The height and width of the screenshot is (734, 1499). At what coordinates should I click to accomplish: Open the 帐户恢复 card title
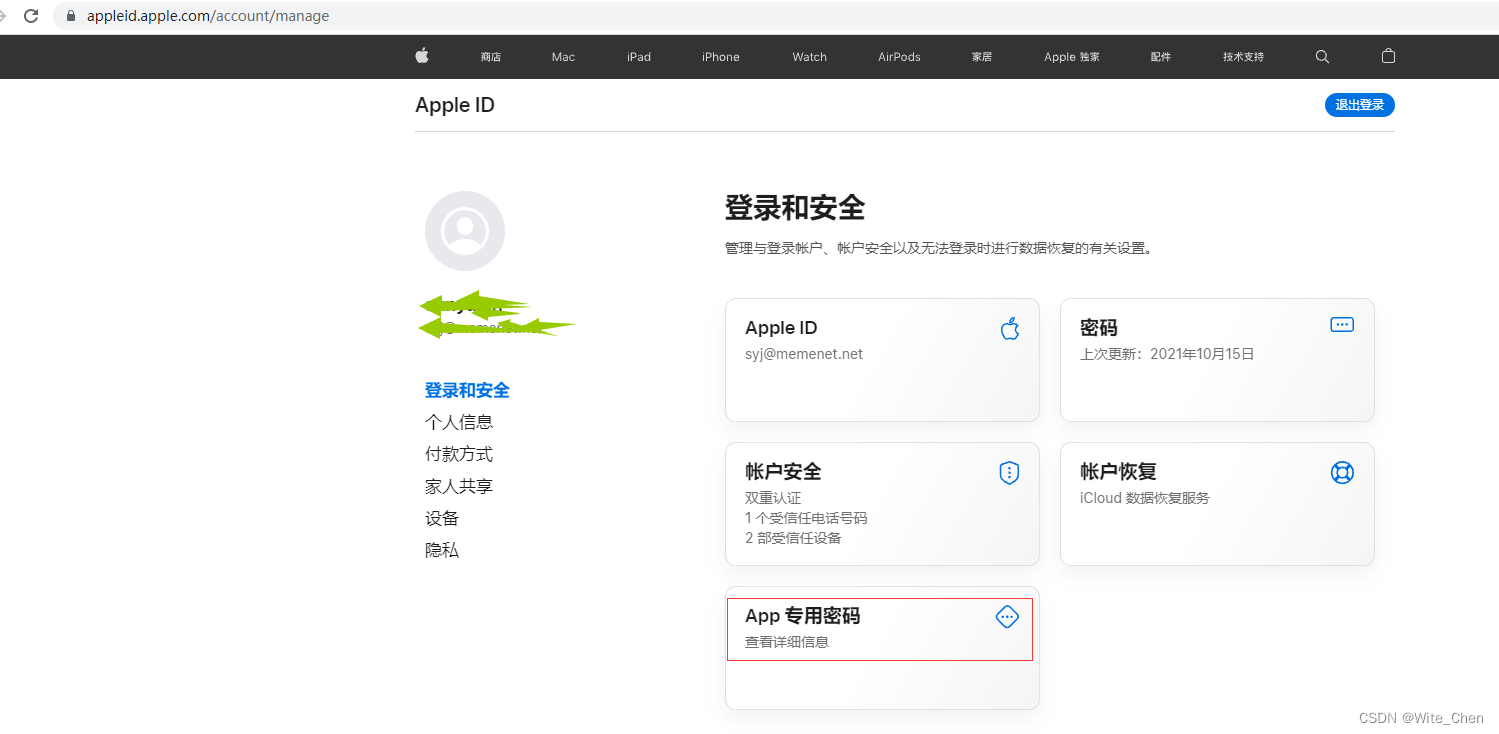1118,471
